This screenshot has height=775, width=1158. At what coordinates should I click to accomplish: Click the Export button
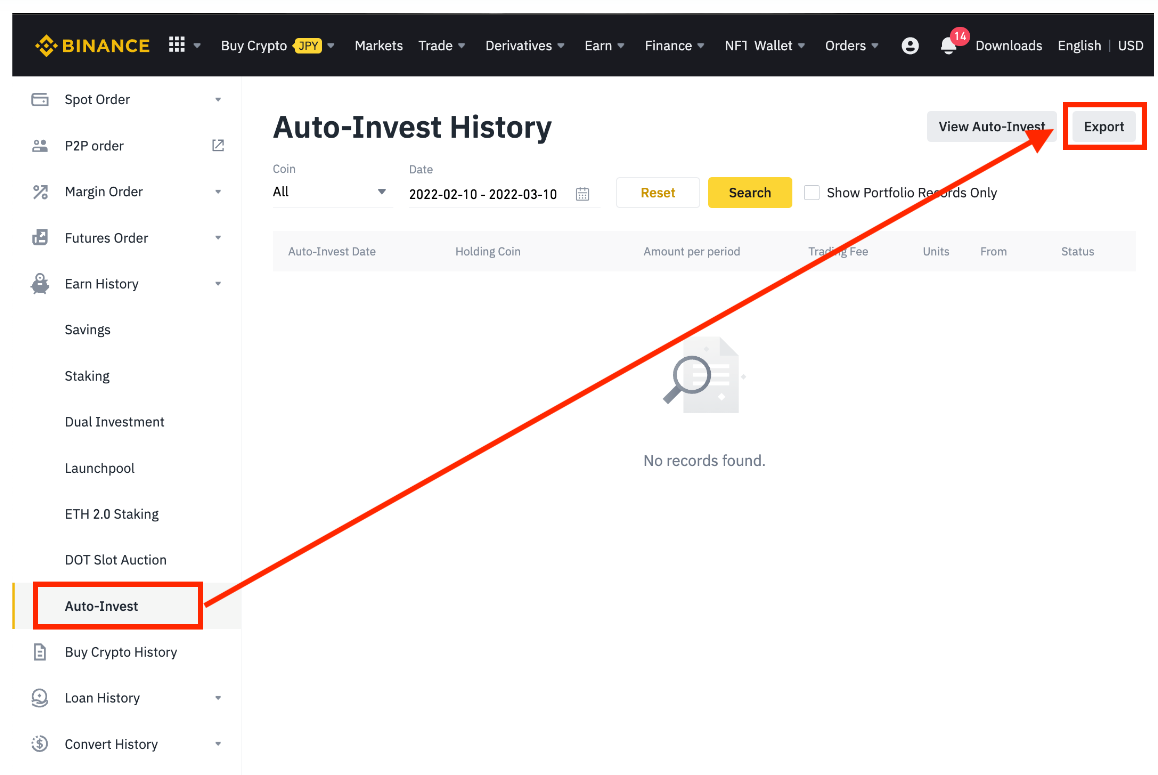click(x=1103, y=126)
